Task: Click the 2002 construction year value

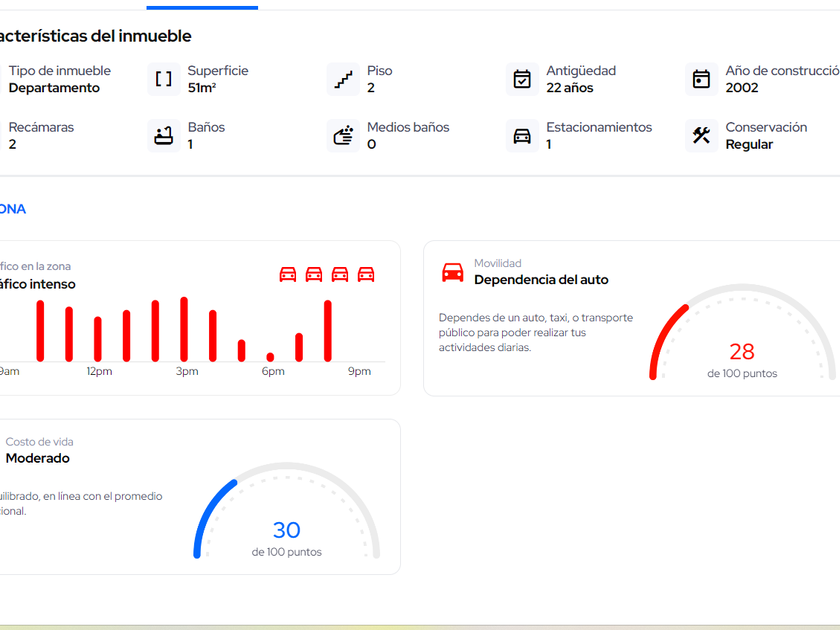Action: click(x=741, y=88)
